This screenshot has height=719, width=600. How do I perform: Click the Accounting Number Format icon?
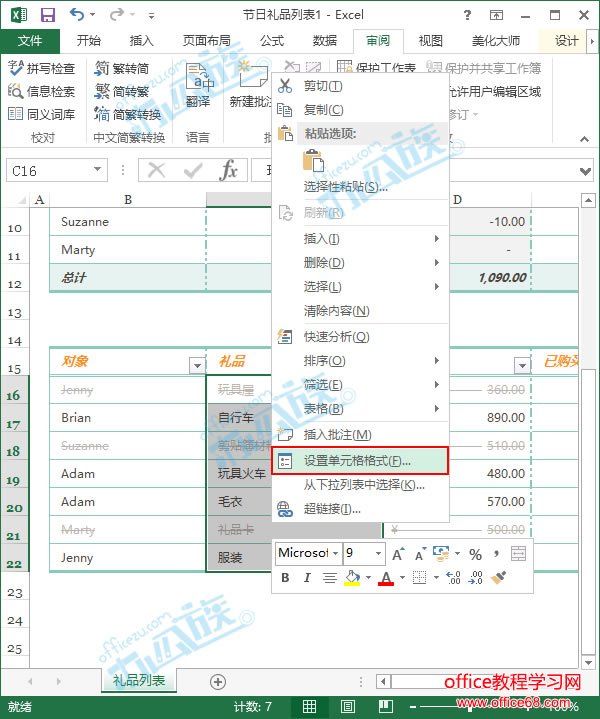coord(441,553)
